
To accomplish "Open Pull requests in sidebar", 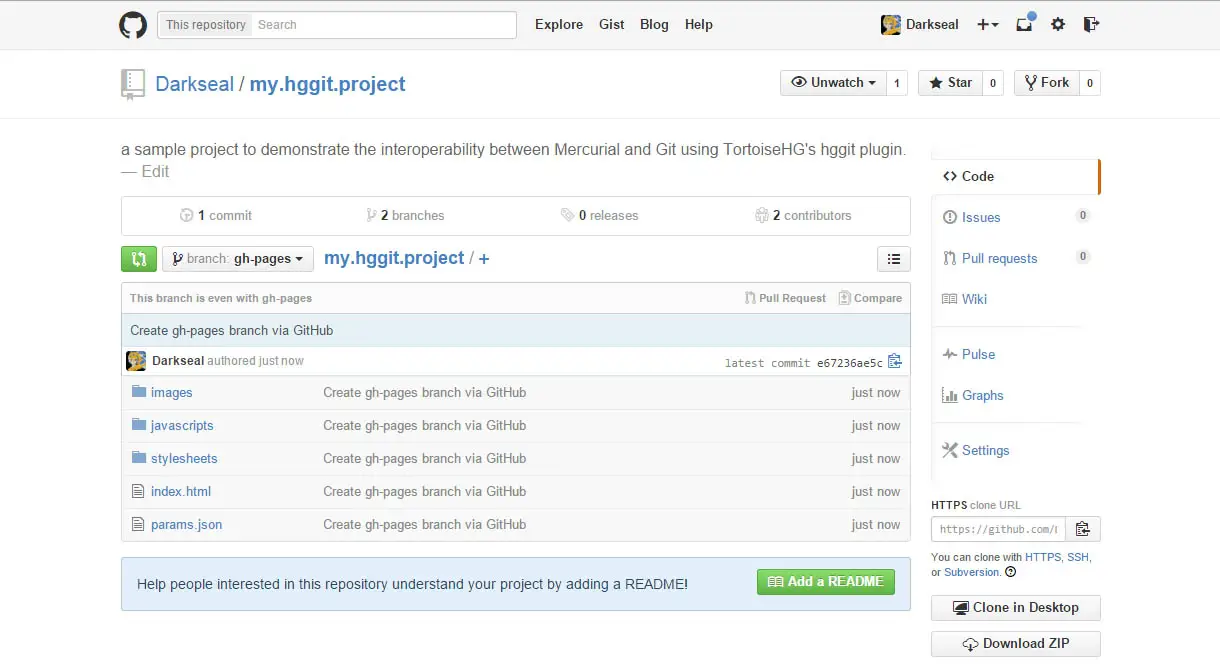I will coord(1000,258).
